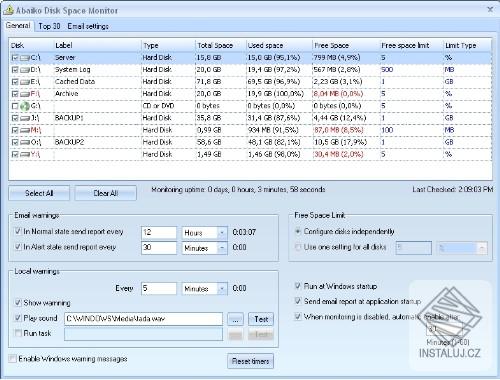Toggle auto-enable when monitoring is disabled

tap(298, 316)
